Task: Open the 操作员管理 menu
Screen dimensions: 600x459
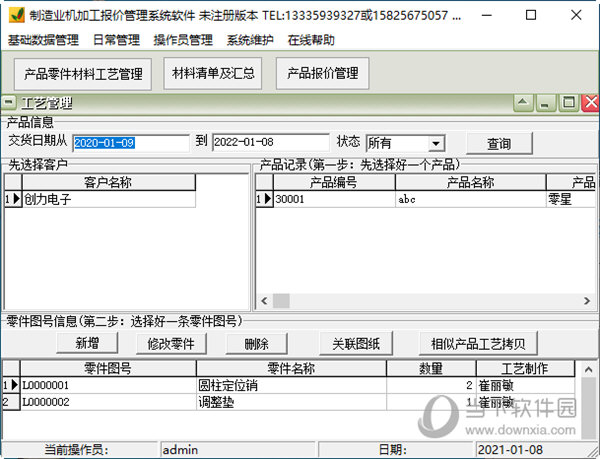Action: pos(183,40)
